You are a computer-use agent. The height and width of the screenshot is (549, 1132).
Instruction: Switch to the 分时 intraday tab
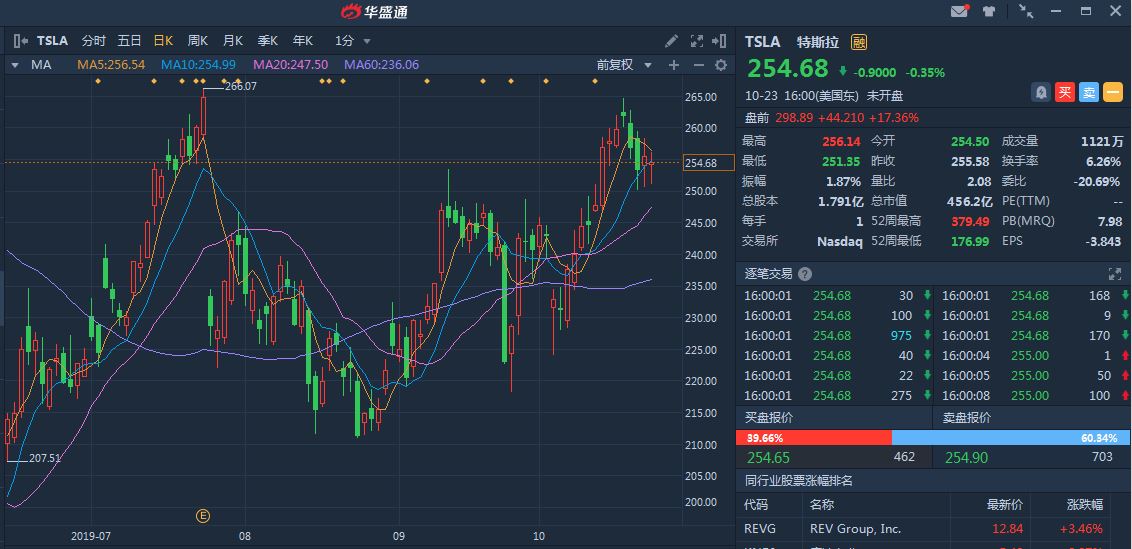click(x=93, y=41)
